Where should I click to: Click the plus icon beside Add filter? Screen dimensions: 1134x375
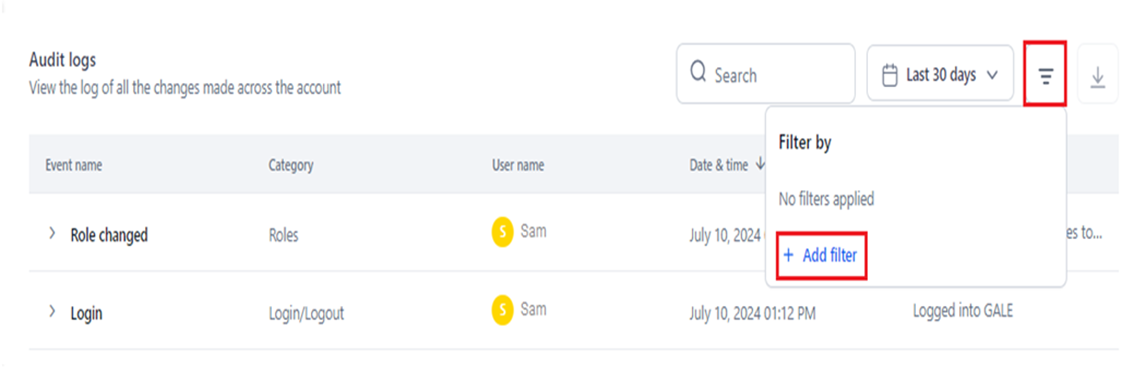[x=788, y=255]
